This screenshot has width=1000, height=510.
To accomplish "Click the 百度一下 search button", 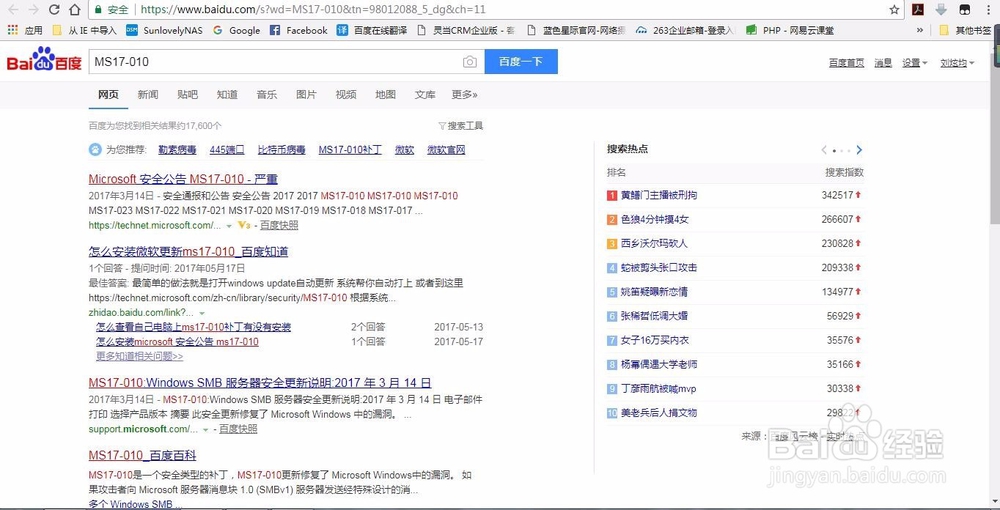I will [x=521, y=62].
